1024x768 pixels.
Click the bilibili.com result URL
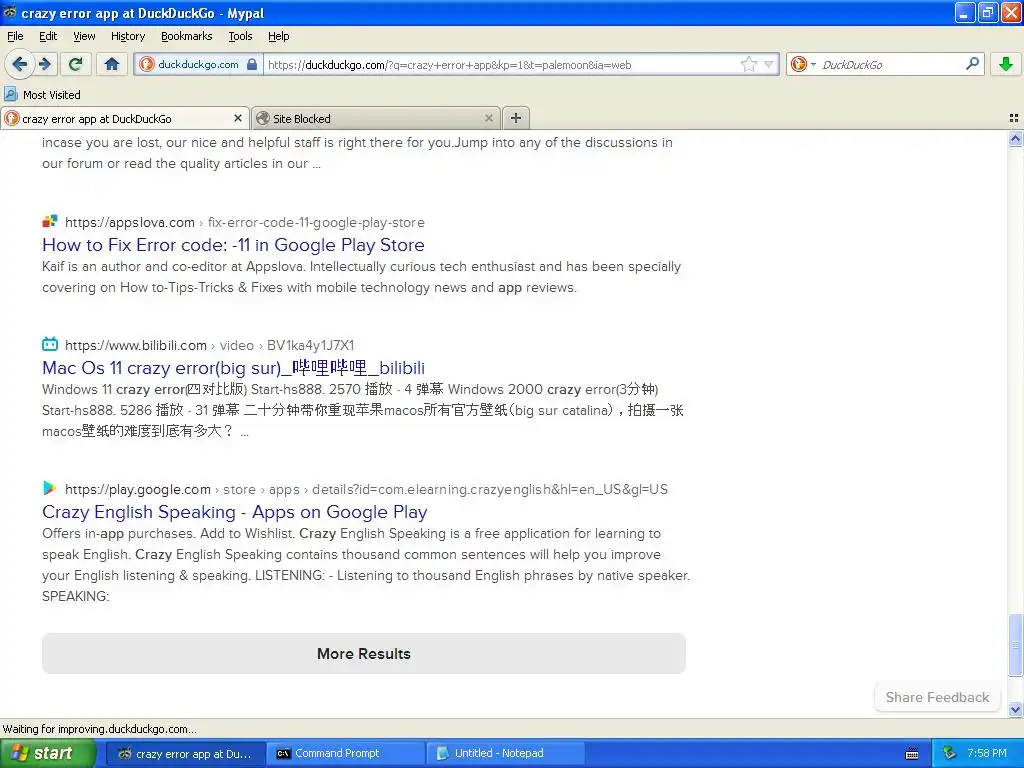(x=209, y=345)
